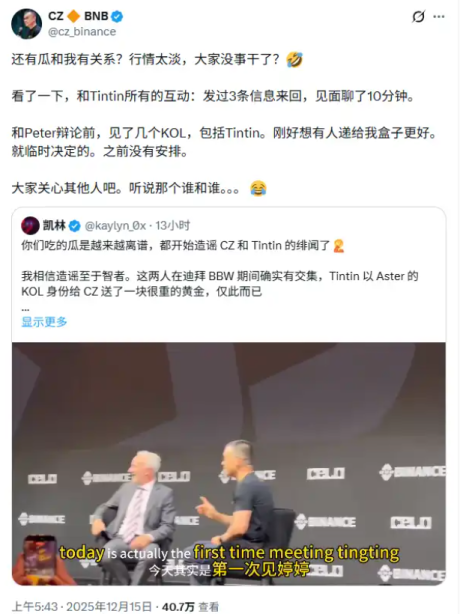Click 凯林's verified badge in quoted tweet
This screenshot has width=460, height=614.
pos(74,226)
